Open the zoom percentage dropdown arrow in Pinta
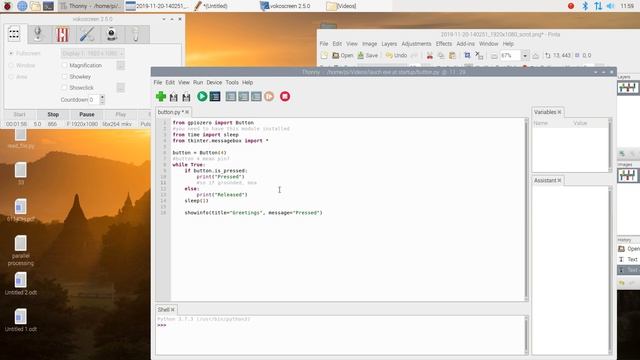The height and width of the screenshot is (360, 640). pos(525,56)
